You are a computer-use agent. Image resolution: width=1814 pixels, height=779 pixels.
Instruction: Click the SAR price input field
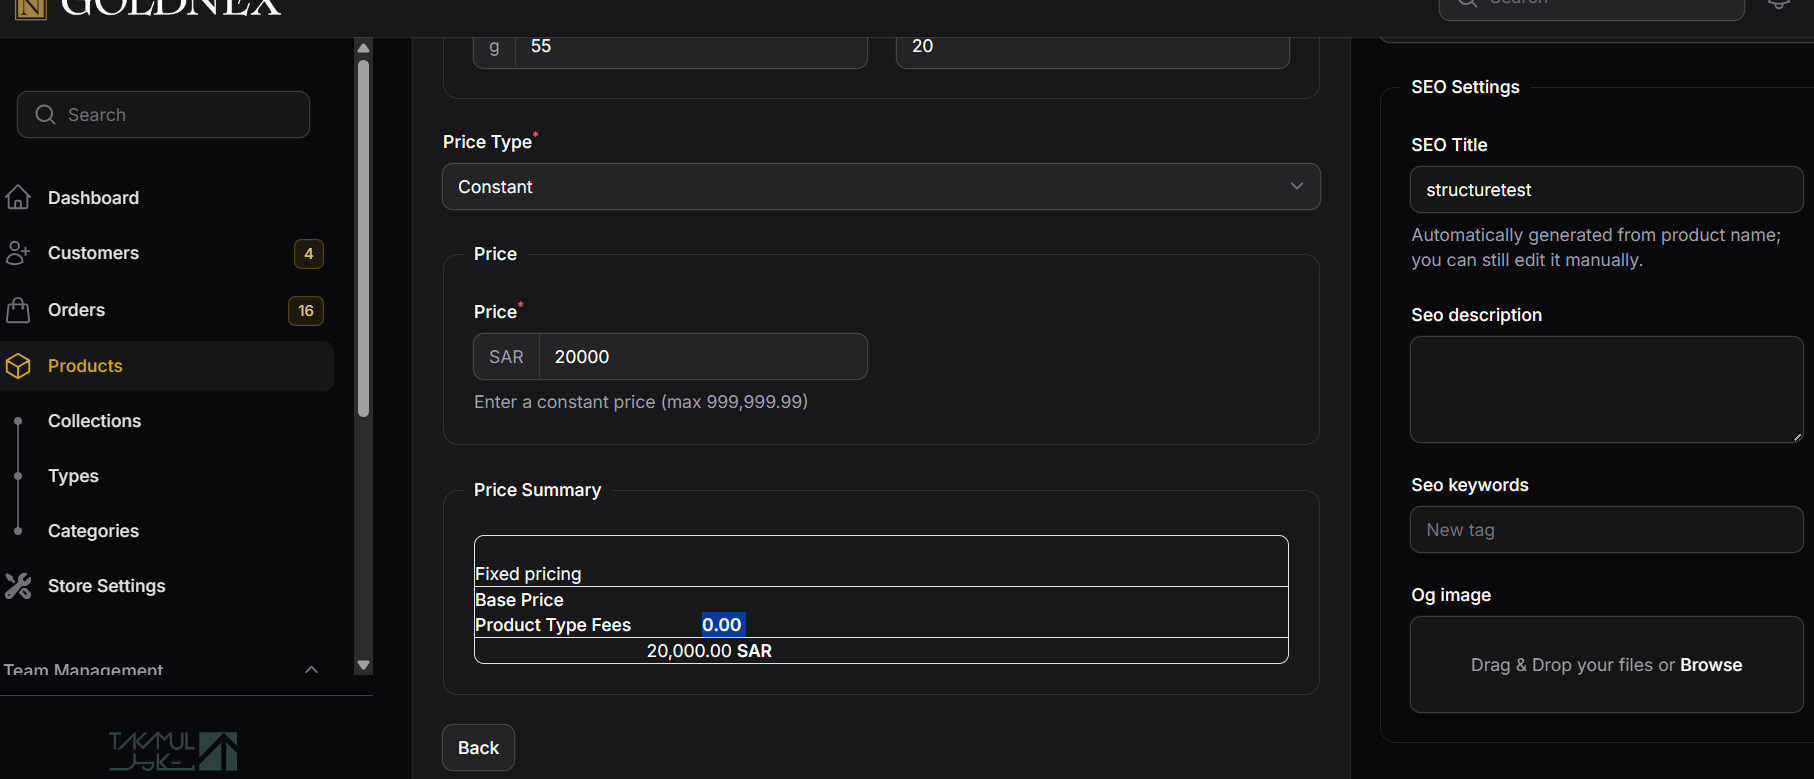pyautogui.click(x=702, y=357)
